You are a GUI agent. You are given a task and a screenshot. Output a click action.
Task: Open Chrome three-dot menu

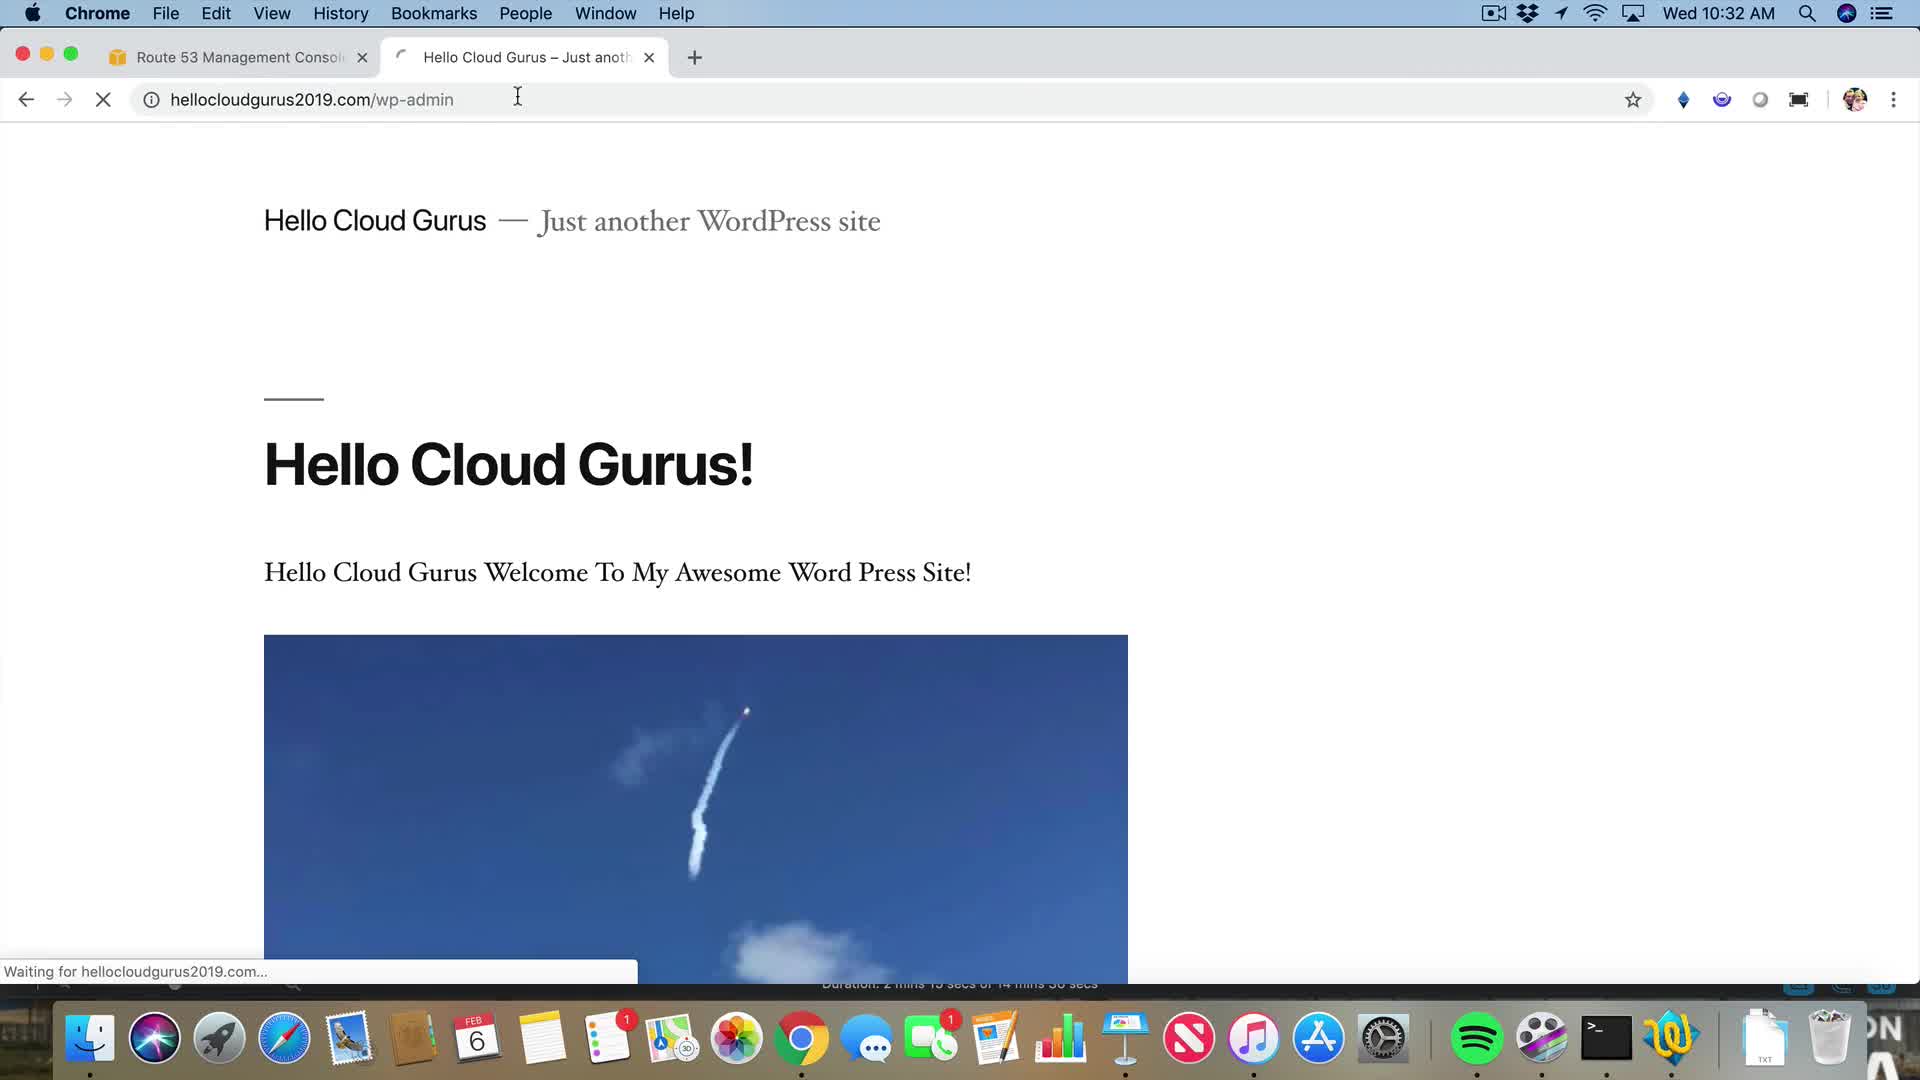click(1893, 100)
